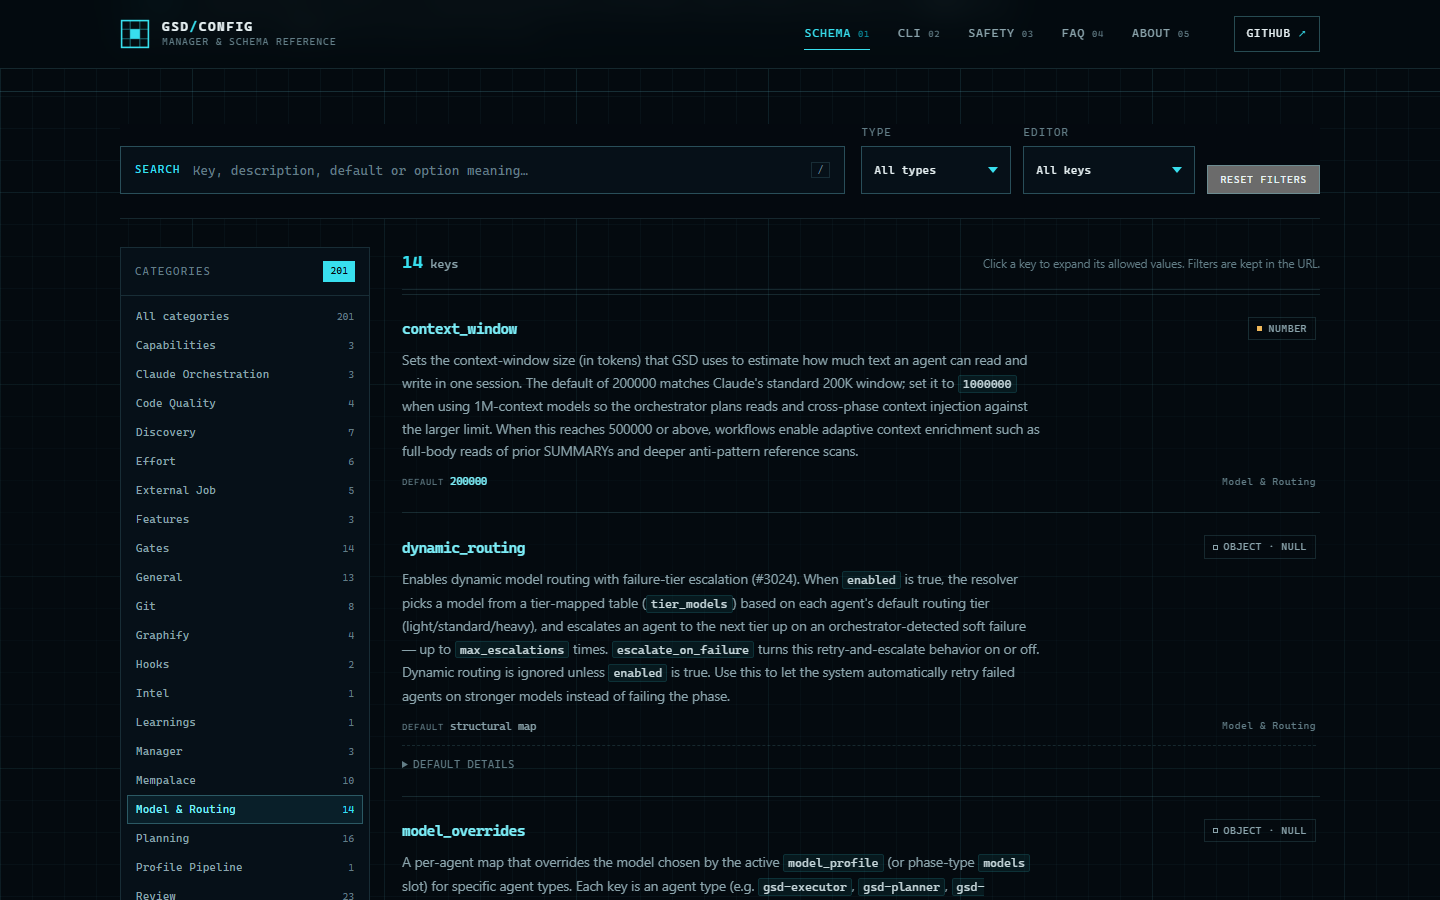This screenshot has width=1440, height=900.
Task: Select the Manager category
Action: click(245, 751)
